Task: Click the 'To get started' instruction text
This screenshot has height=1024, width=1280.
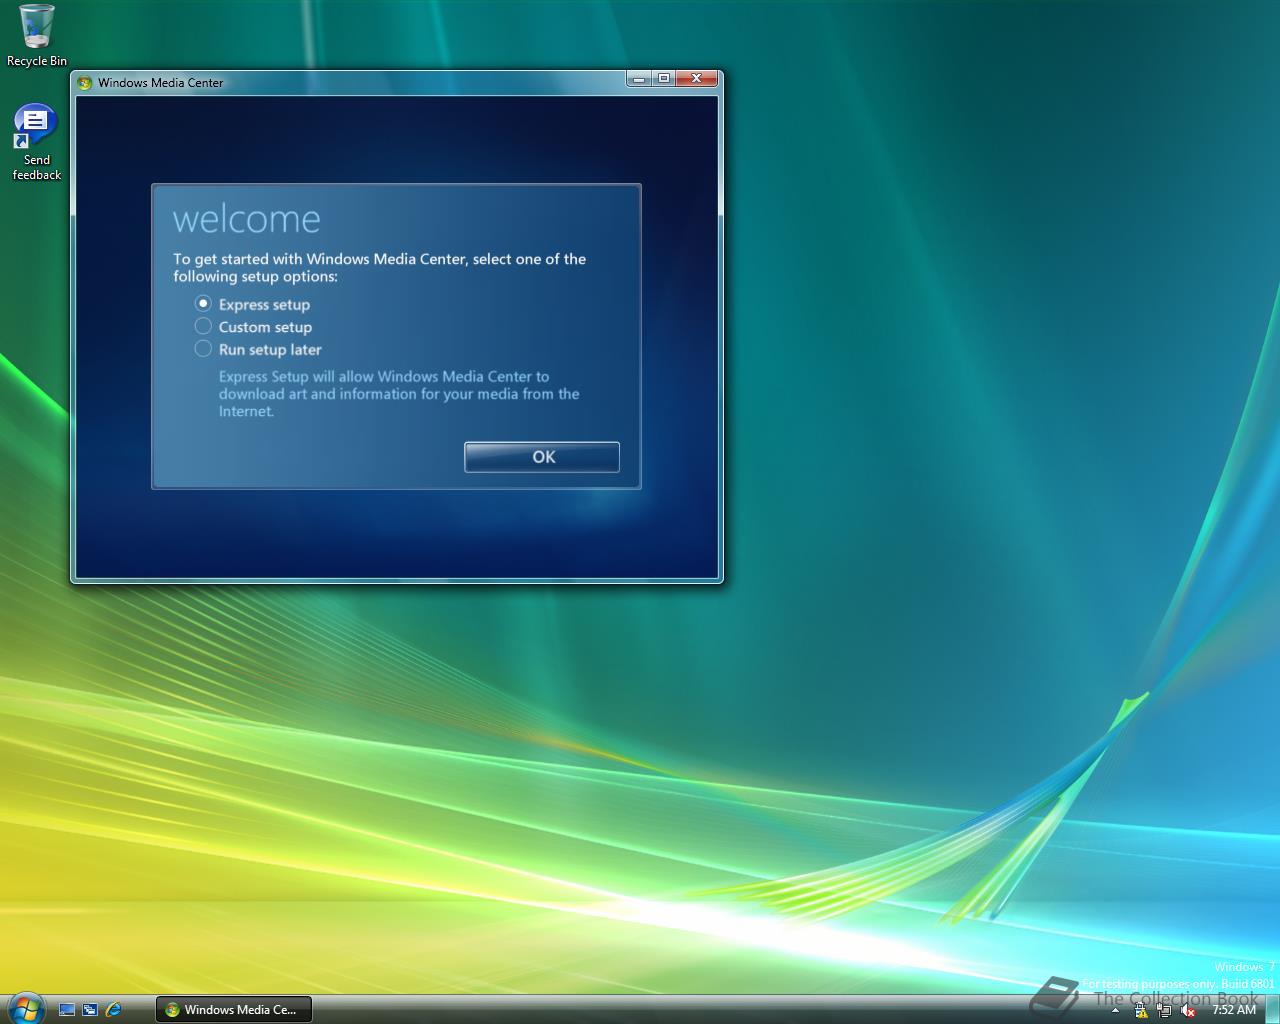Action: coord(379,267)
